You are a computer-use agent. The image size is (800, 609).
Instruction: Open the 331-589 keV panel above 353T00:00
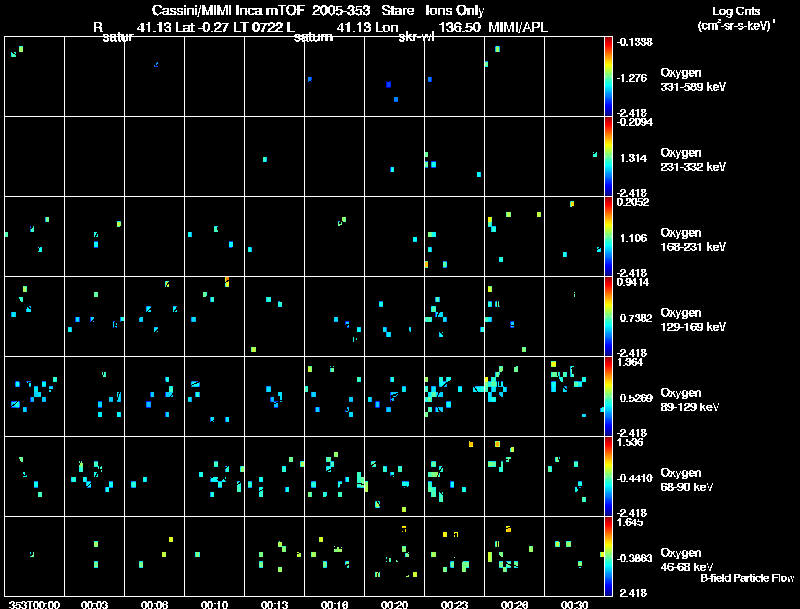point(34,77)
